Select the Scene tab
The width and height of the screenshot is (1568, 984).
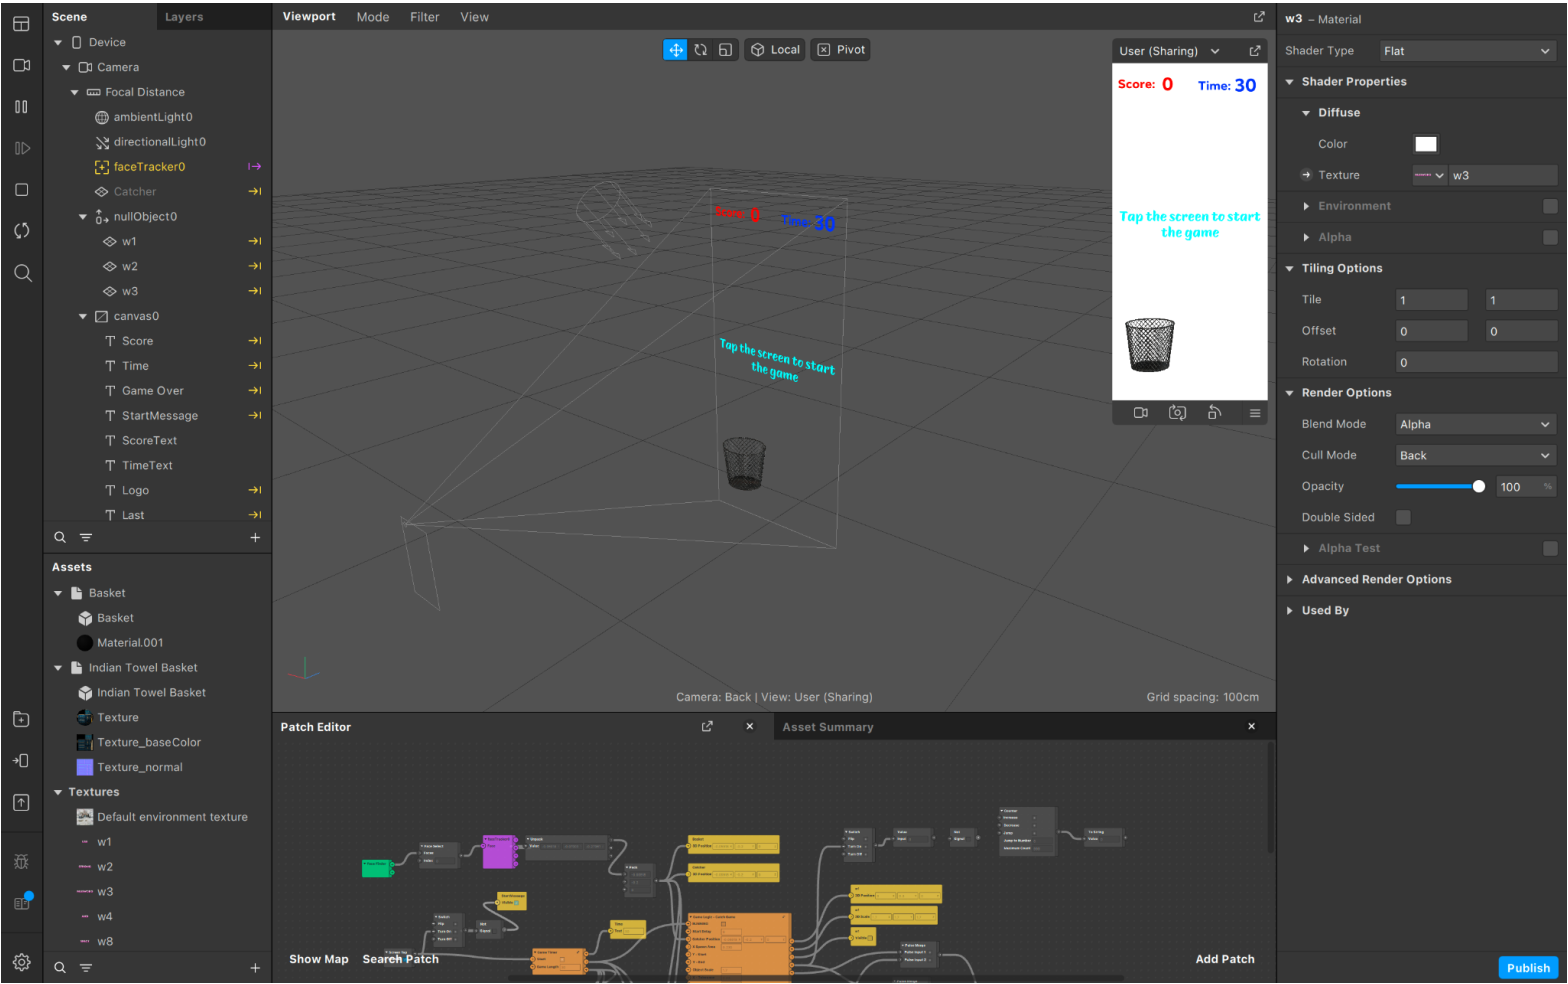pyautogui.click(x=70, y=17)
